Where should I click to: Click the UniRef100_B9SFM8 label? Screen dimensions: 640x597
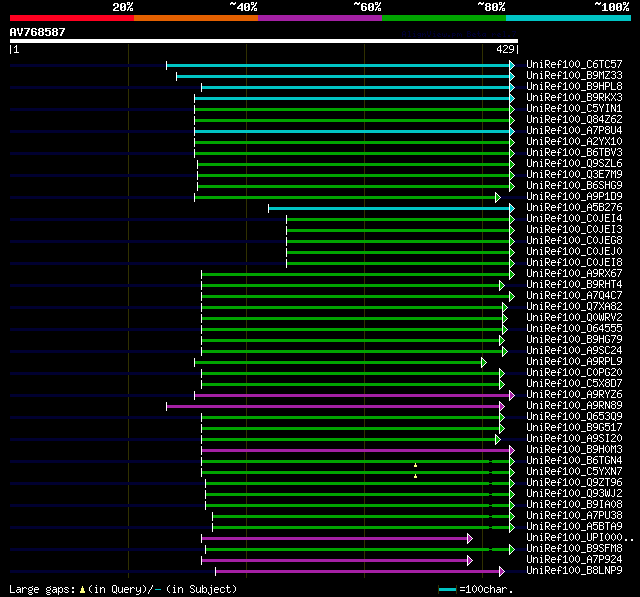point(574,549)
